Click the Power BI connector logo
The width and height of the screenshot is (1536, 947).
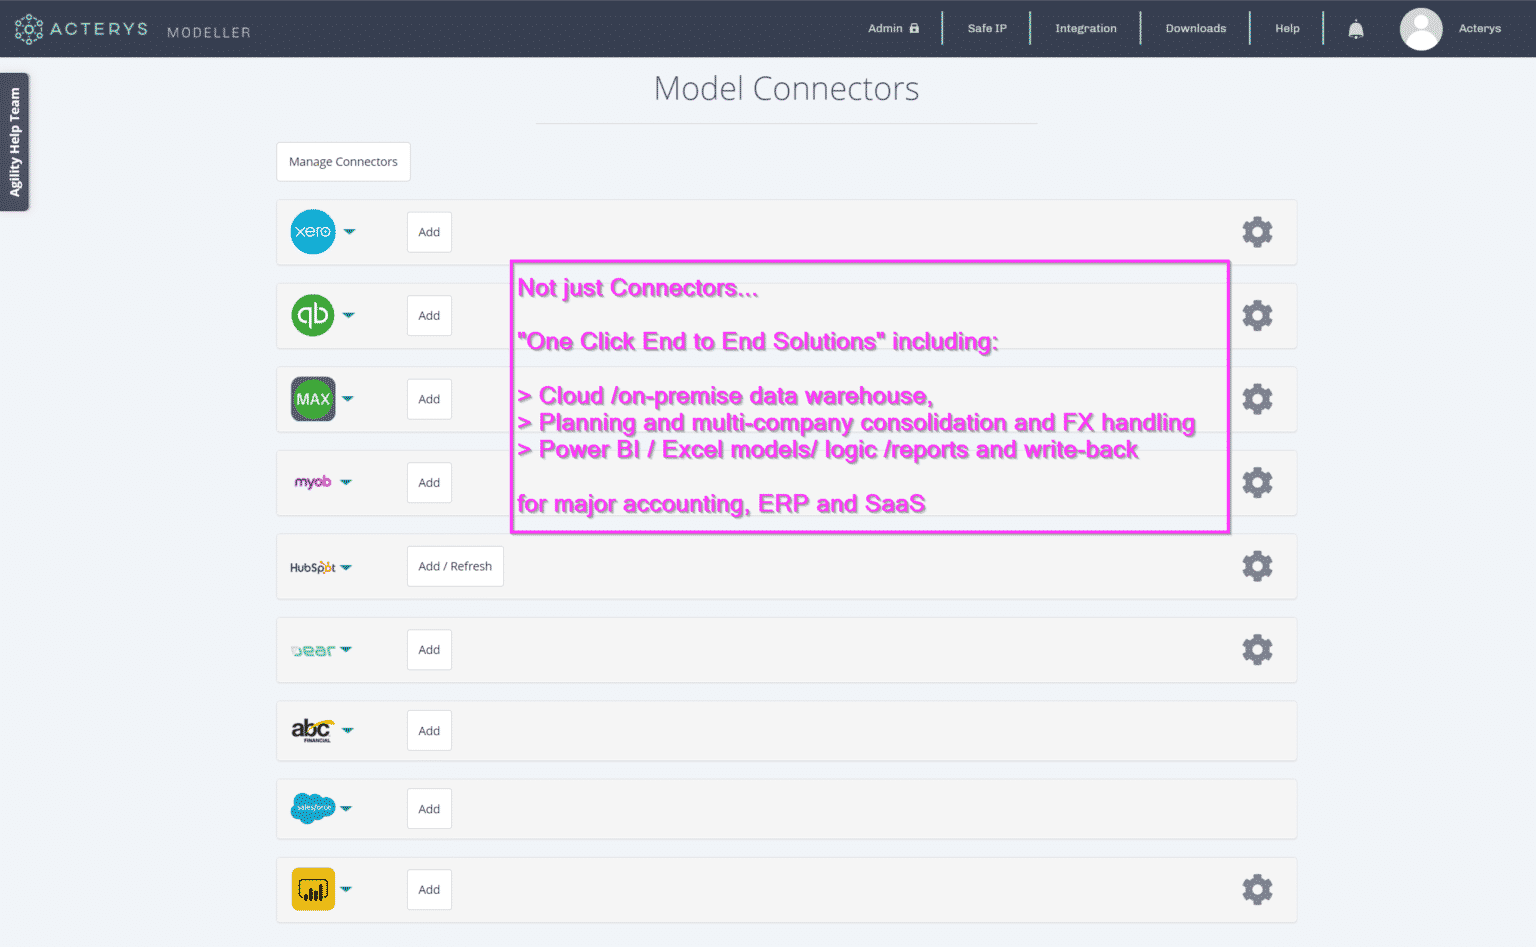313,889
